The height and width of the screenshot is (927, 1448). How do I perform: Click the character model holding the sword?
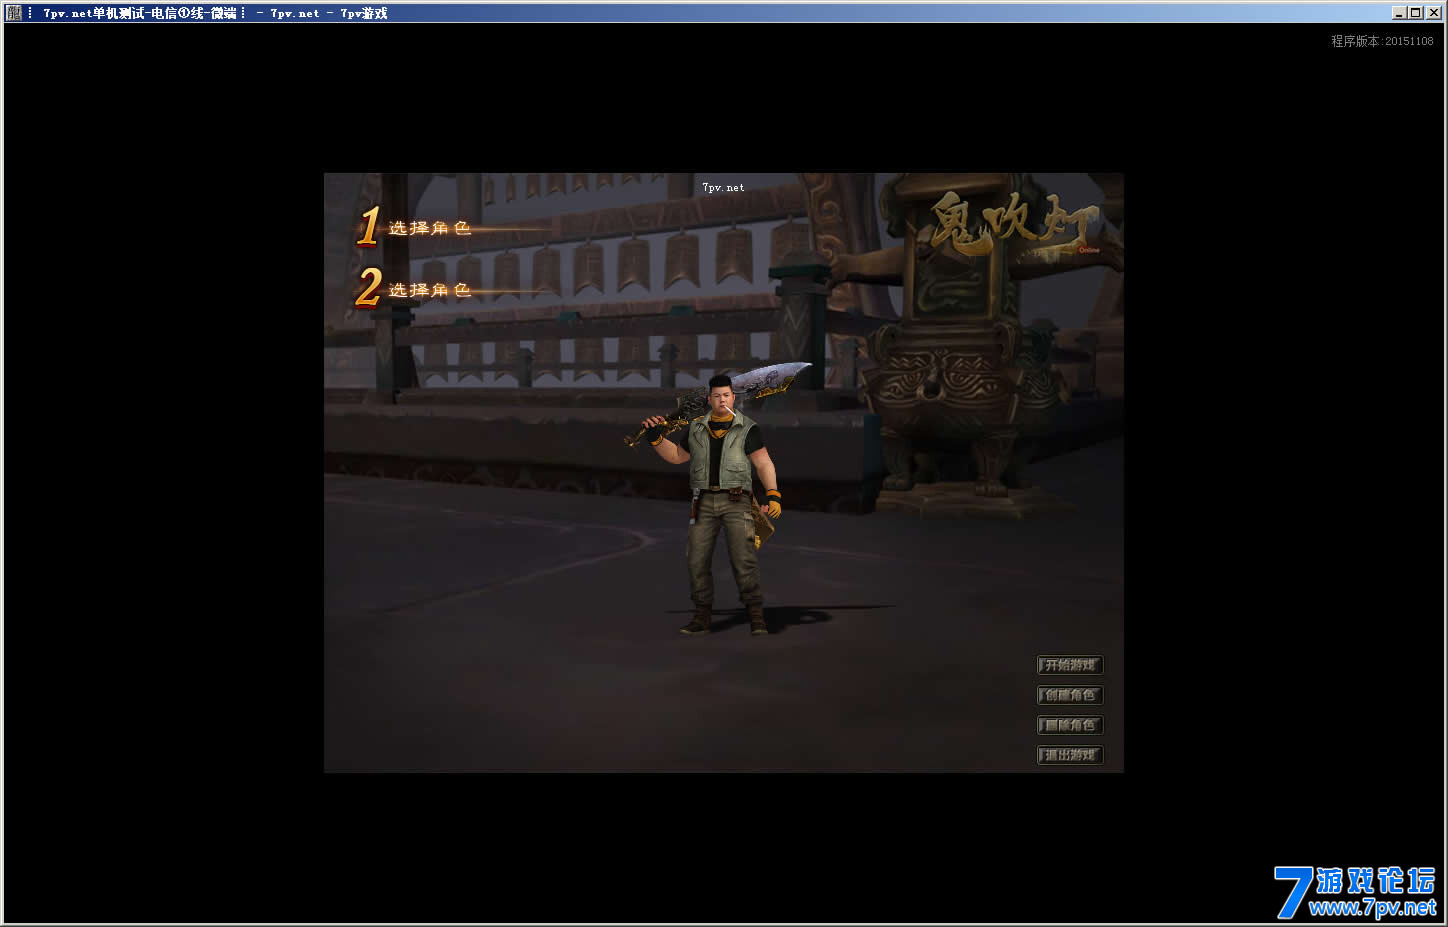pyautogui.click(x=722, y=500)
